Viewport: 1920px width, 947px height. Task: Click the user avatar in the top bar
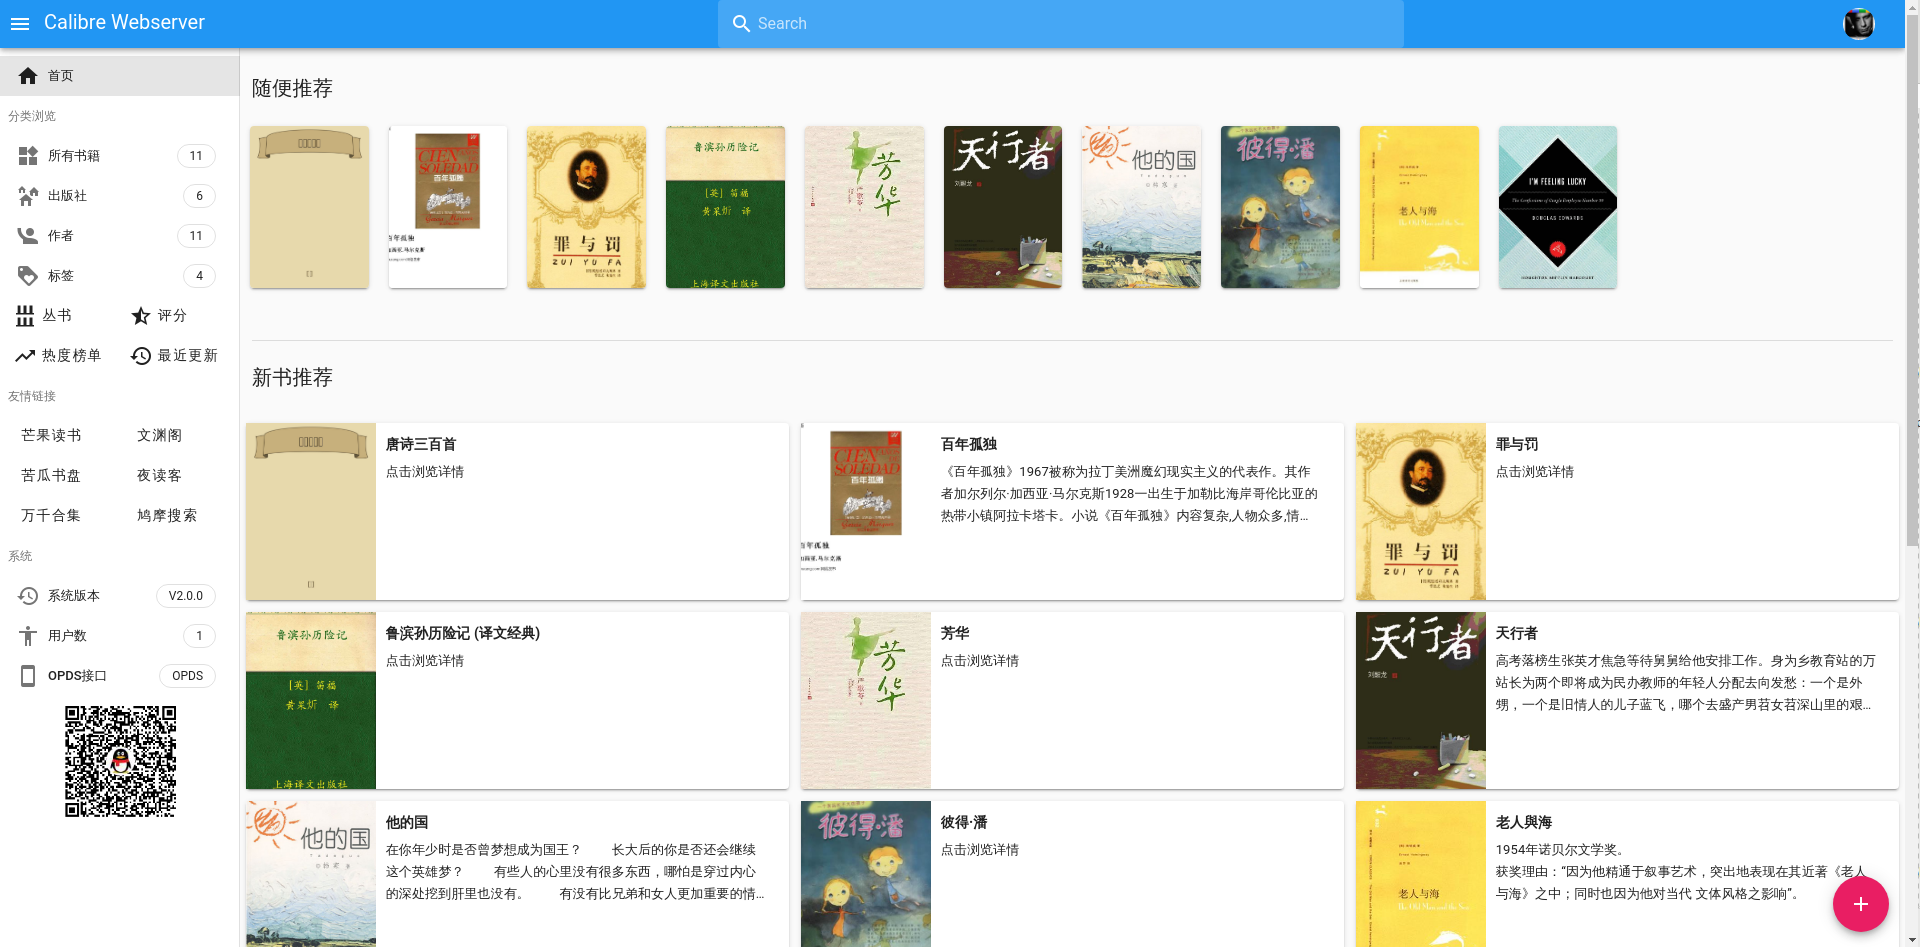(x=1858, y=23)
